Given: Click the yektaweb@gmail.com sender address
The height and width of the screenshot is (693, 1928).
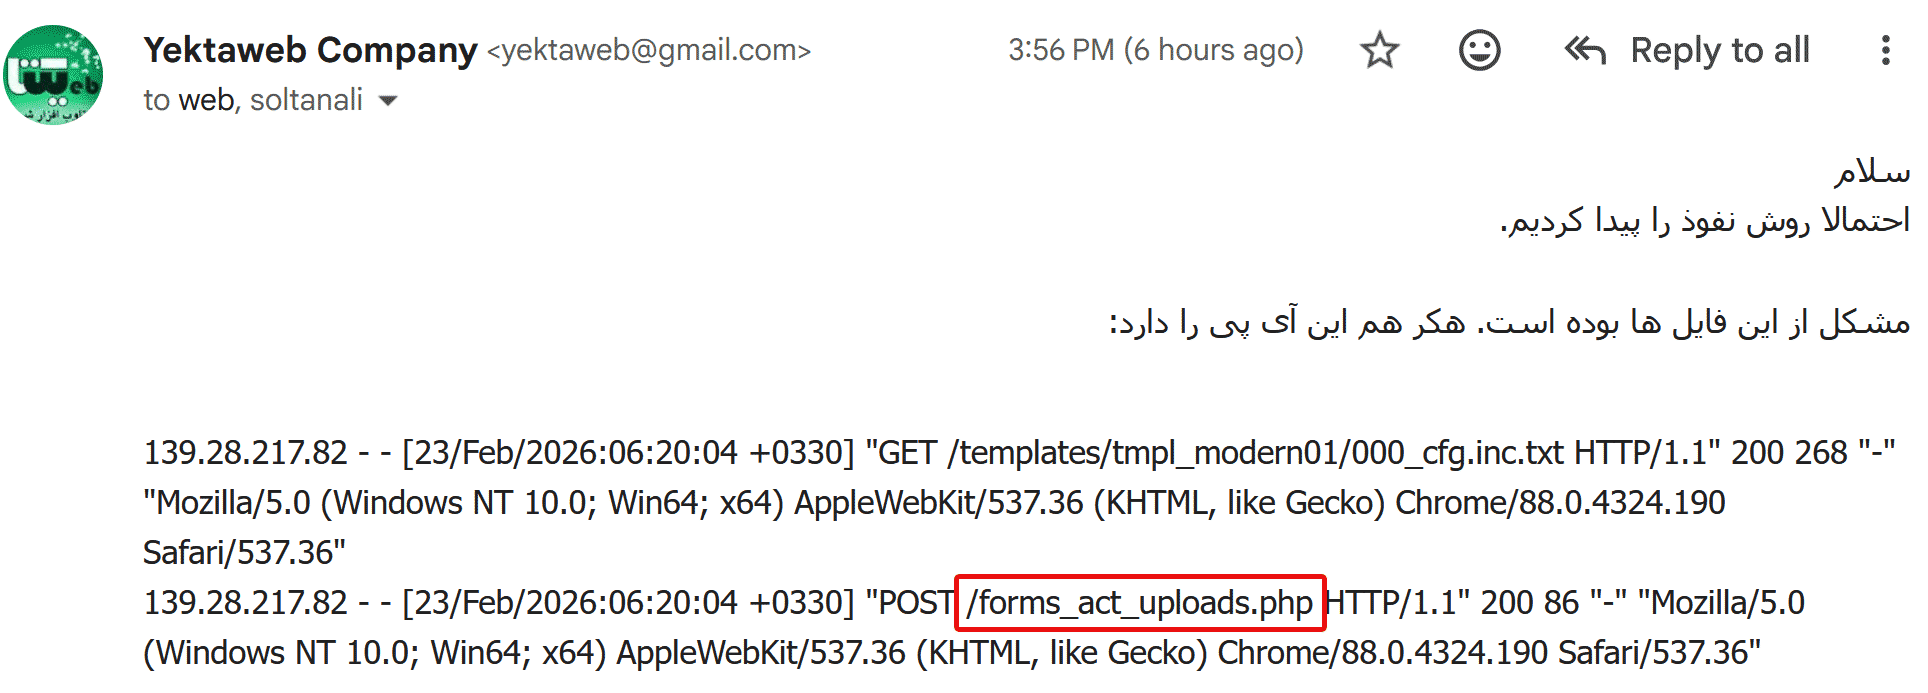Looking at the screenshot, I should (649, 50).
